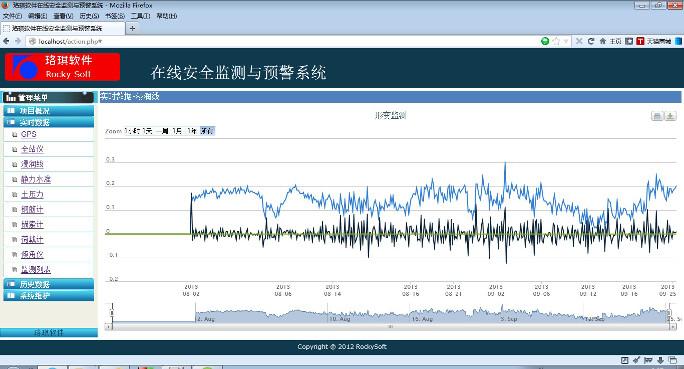The image size is (684, 369).
Task: Click the checkmark icon in status bar
Action: [x=636, y=360]
